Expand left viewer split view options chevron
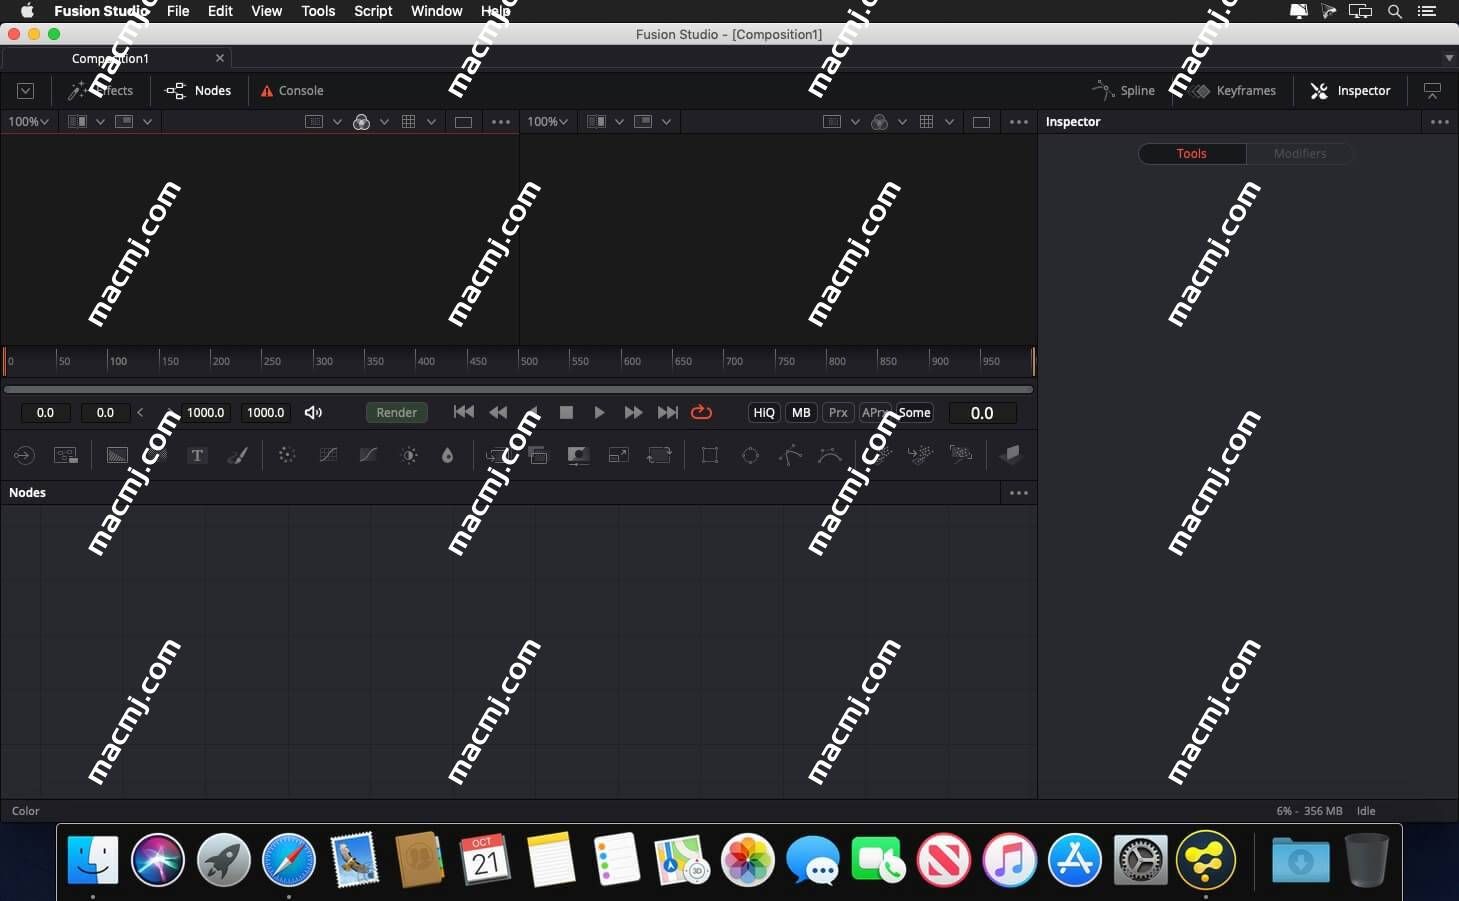The height and width of the screenshot is (901, 1459). point(100,122)
